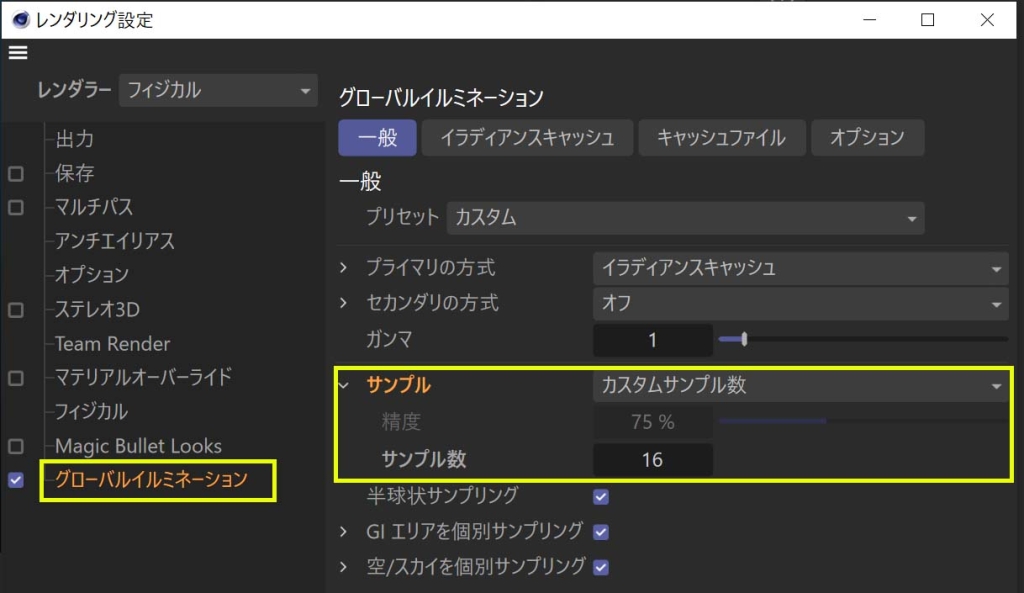
Task: Toggle the 空/スカイを個別サンプリング checkbox
Action: (601, 567)
